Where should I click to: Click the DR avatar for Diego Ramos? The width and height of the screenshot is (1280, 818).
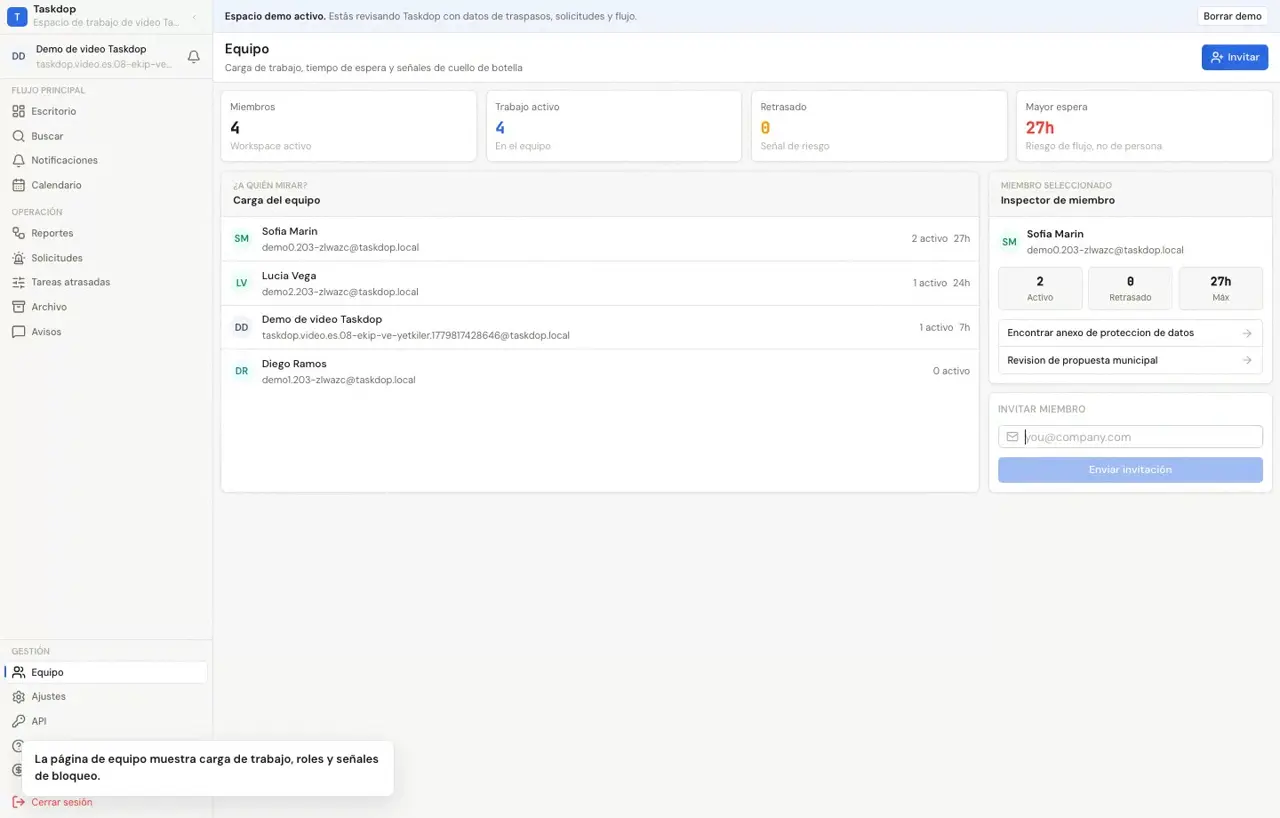point(241,371)
